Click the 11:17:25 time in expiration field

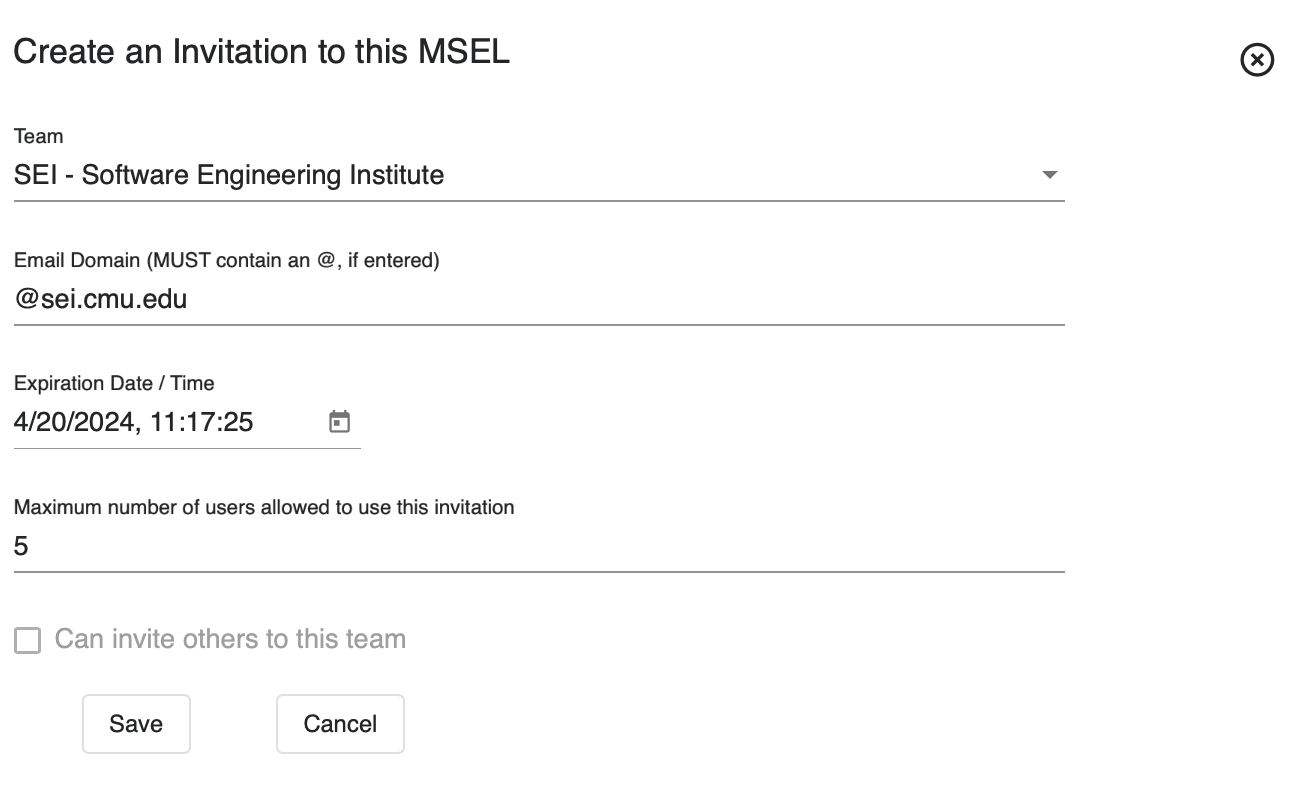pyautogui.click(x=202, y=422)
